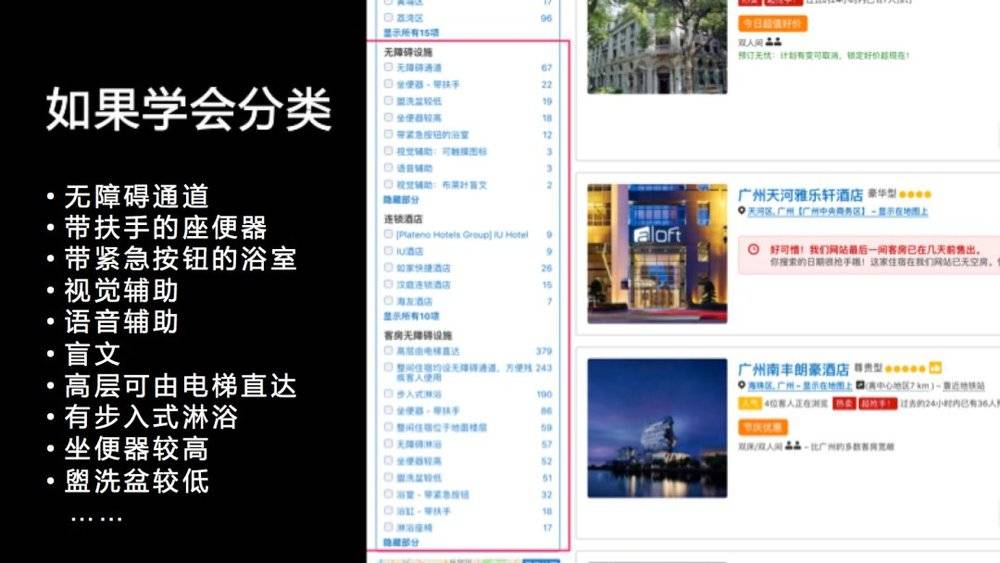Tick the 如家快捷酒店 chain filter

tap(388, 268)
